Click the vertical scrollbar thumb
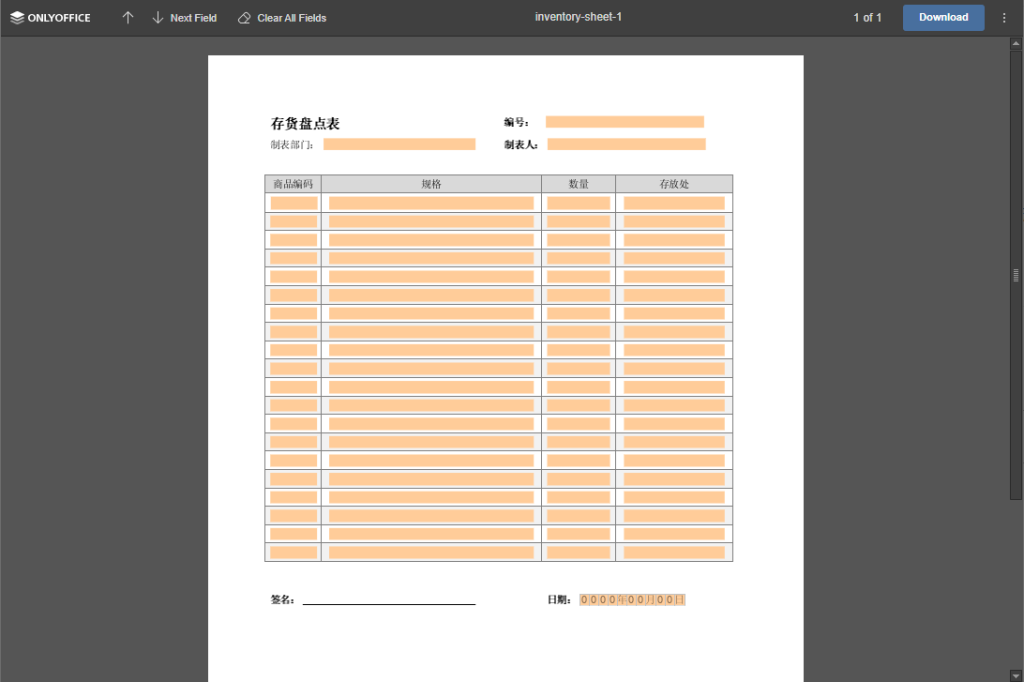Screen dimensions: 1024x682 pos(1015,273)
